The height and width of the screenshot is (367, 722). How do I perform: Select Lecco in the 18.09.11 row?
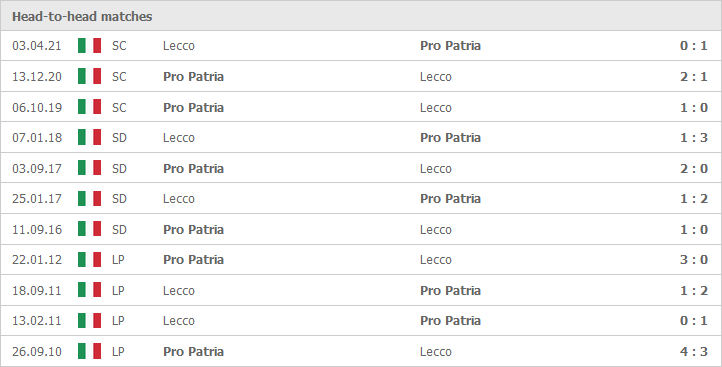(179, 291)
